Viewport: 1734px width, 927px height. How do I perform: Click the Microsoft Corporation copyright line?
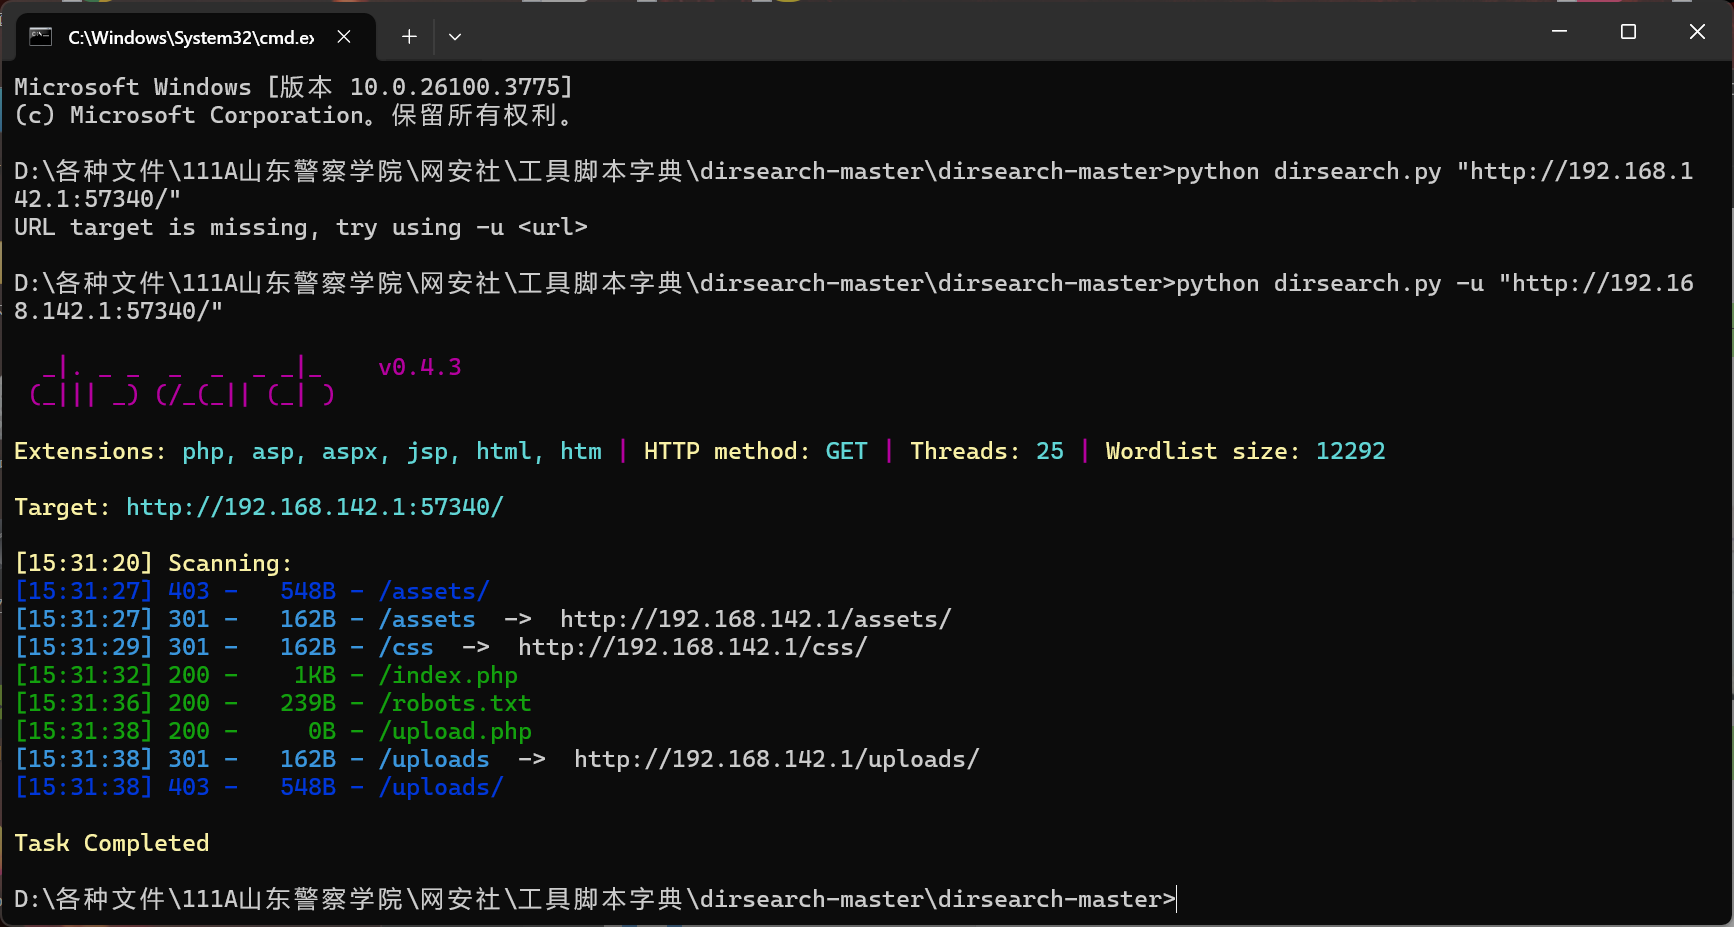(294, 115)
